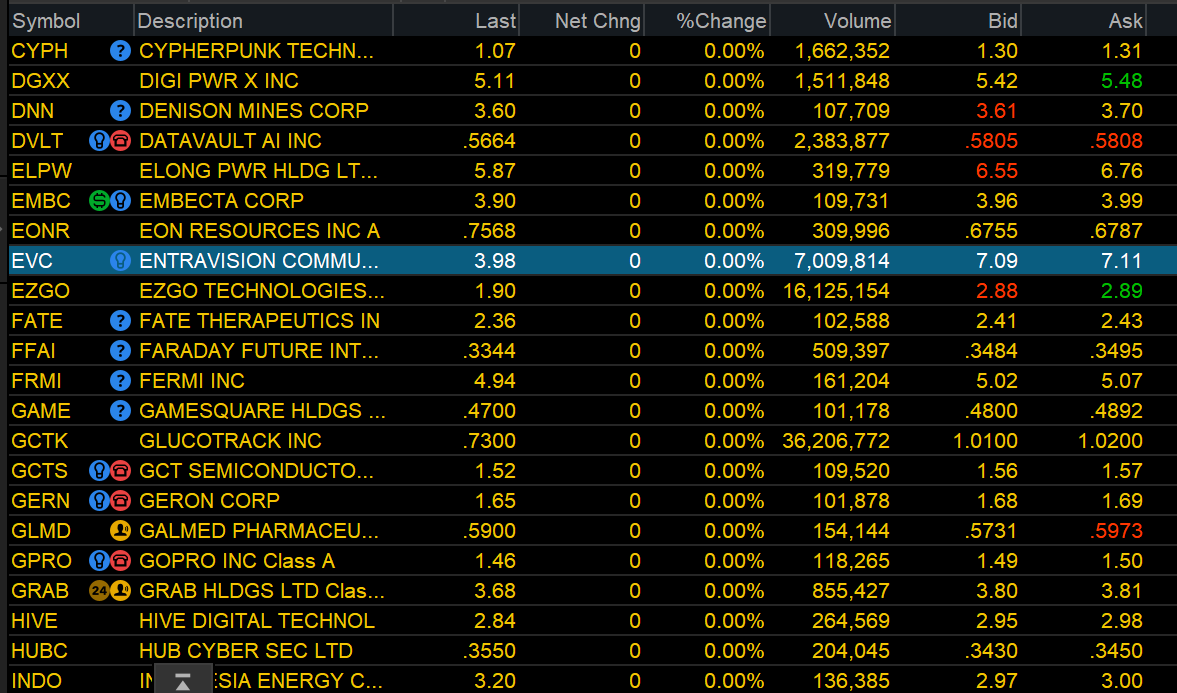Click the red bid price 6.55
This screenshot has height=693, width=1177.
pyautogui.click(x=997, y=171)
